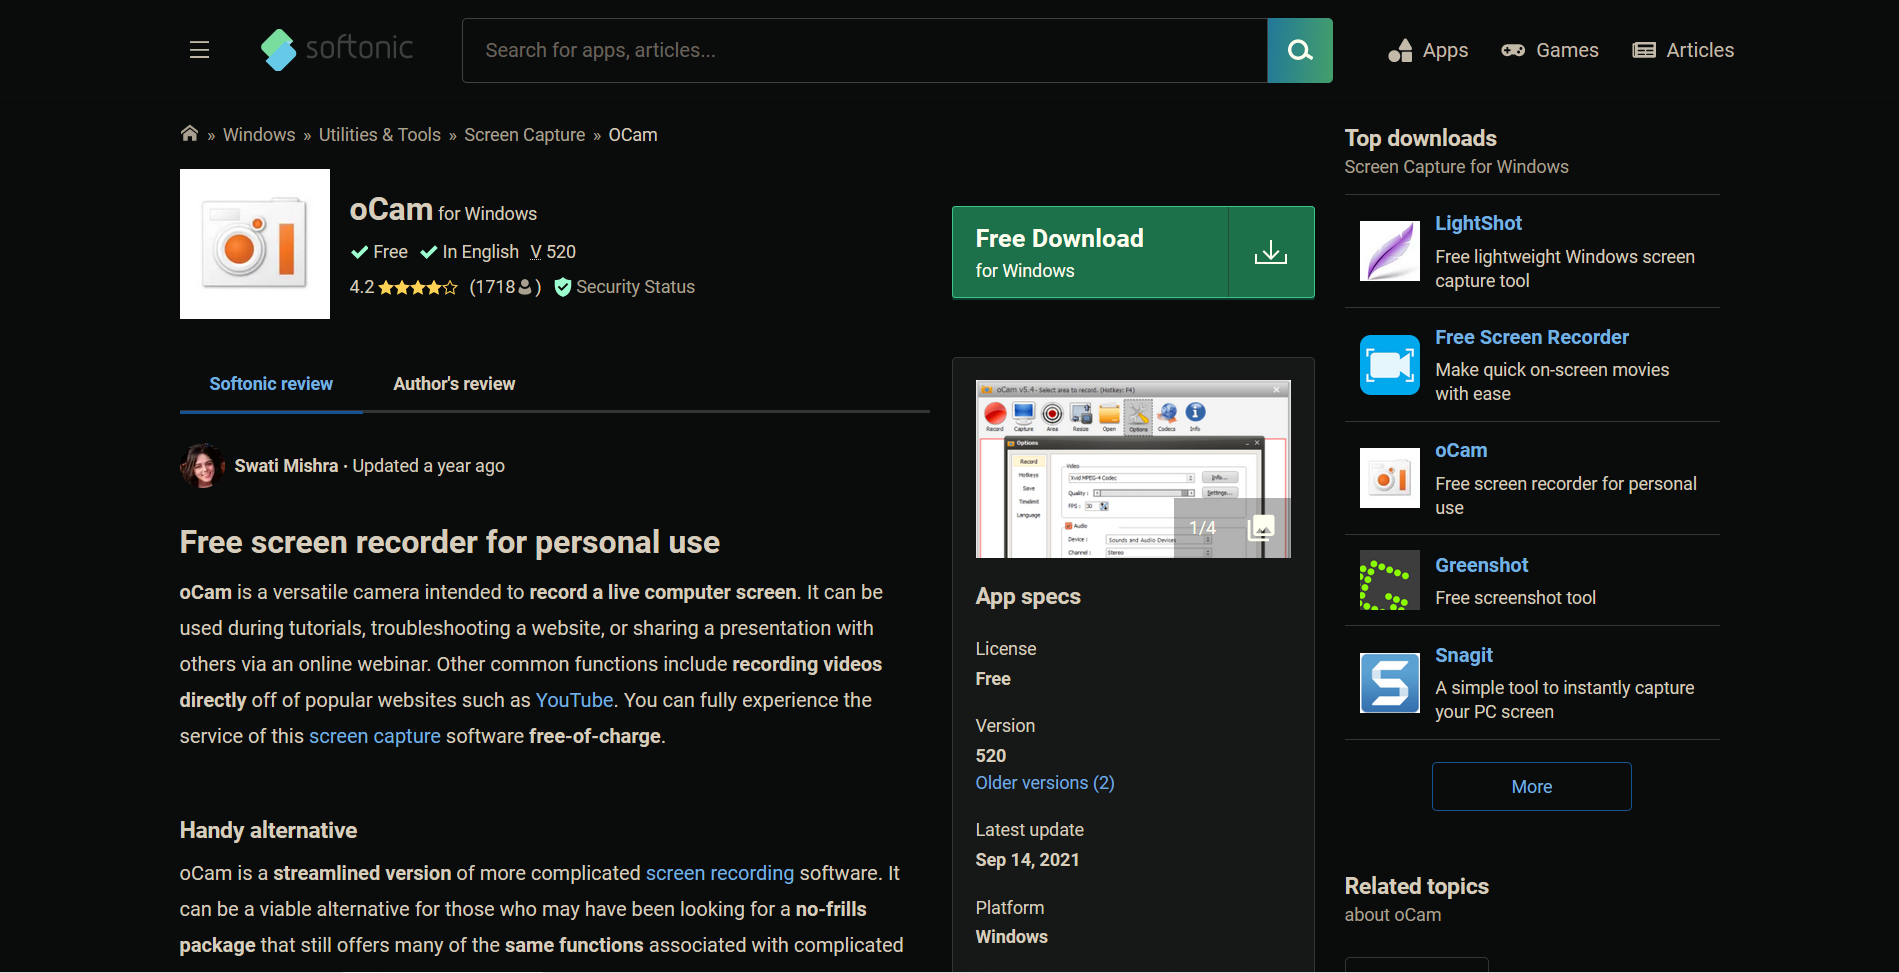
Task: Open the Free Screen Recorder icon
Action: [x=1389, y=365]
